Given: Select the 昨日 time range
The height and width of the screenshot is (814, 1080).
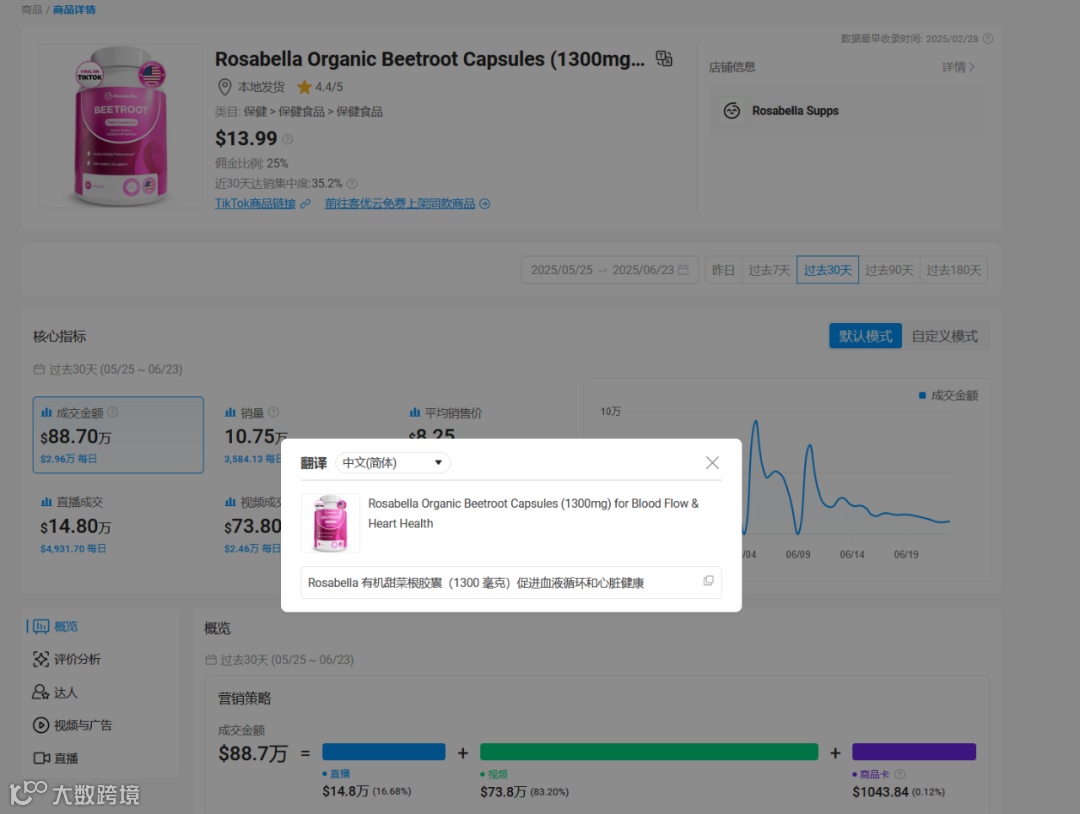Looking at the screenshot, I should click(723, 270).
